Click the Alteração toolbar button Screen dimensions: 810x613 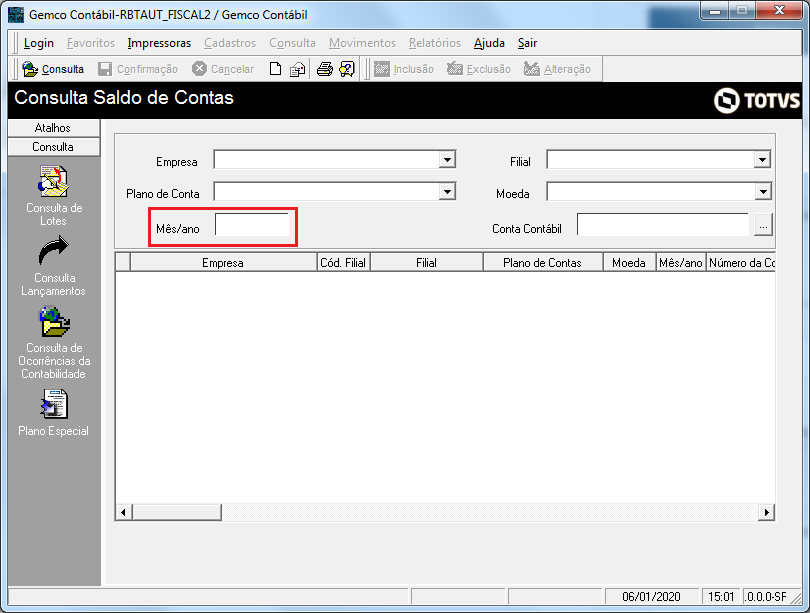557,69
